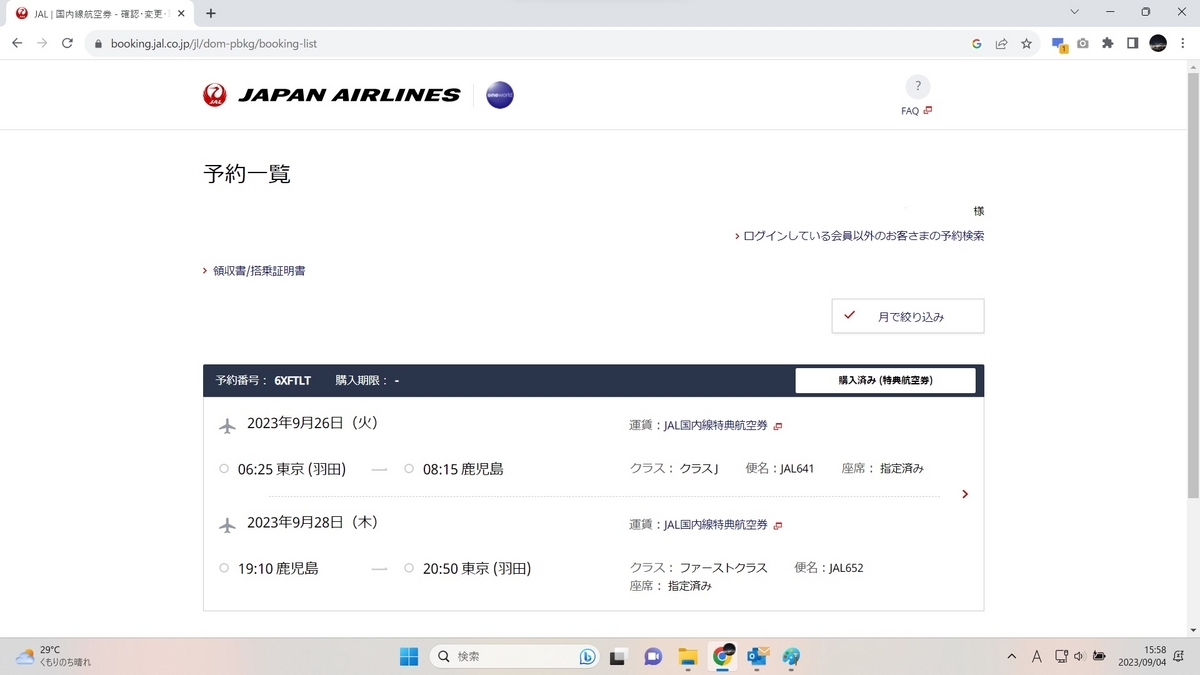Click flight number JAL652
The height and width of the screenshot is (675, 1200).
[x=846, y=568]
